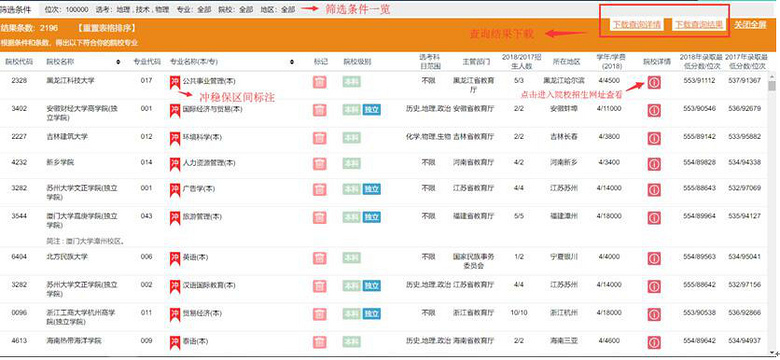Open school details icon for 安徽财经大学商学院

pos(654,110)
